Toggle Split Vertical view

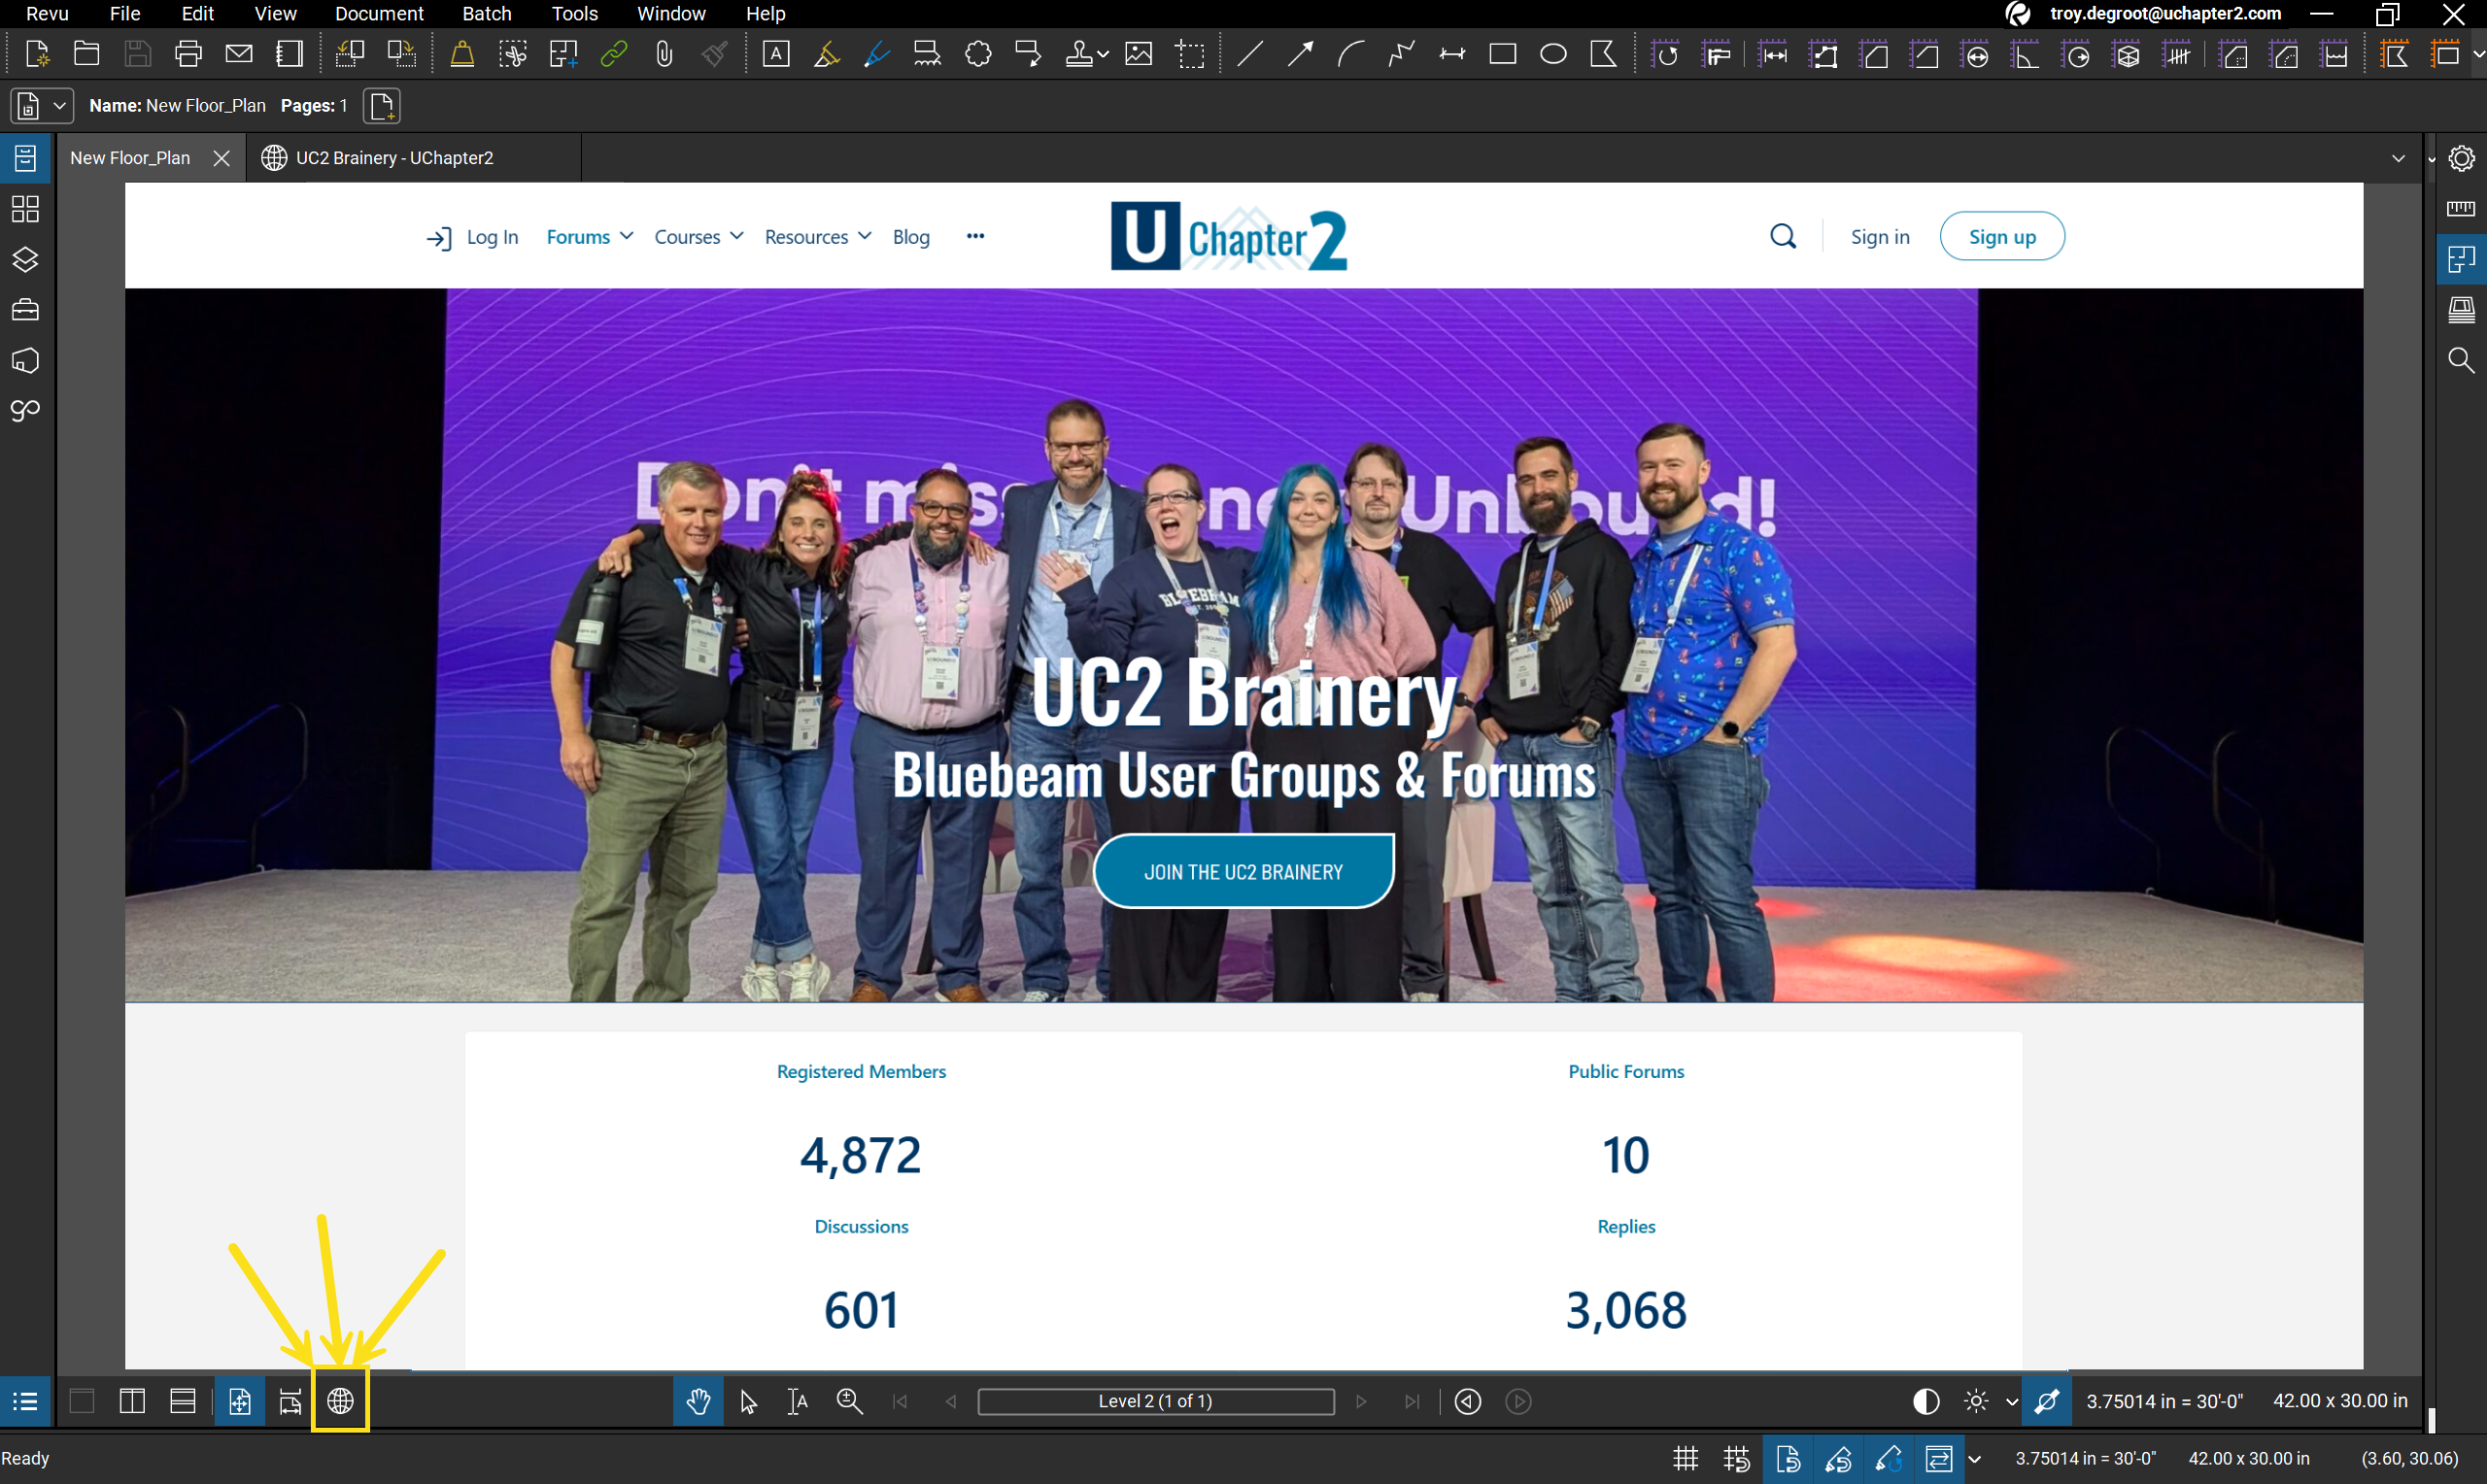[132, 1401]
